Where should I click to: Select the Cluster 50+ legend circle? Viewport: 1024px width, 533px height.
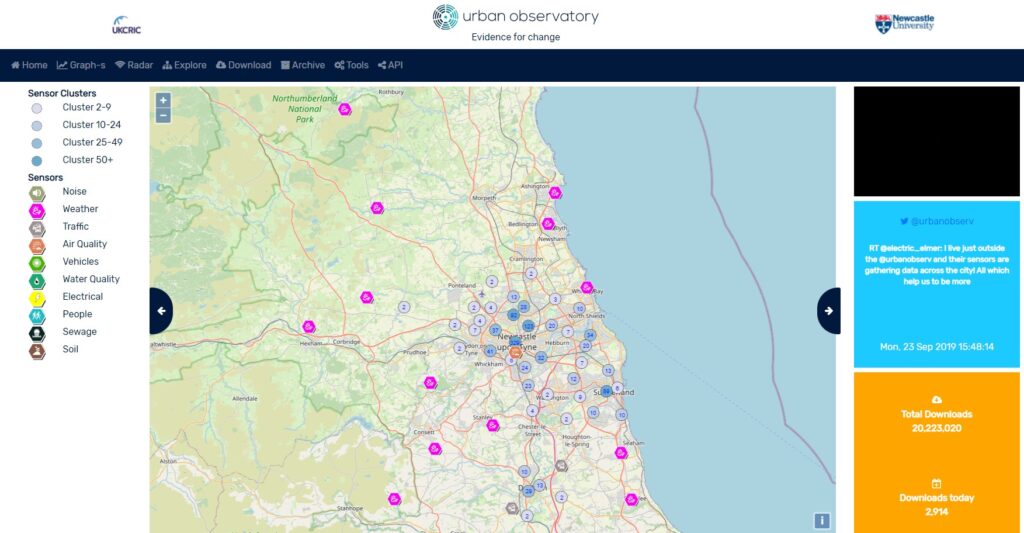pos(37,161)
